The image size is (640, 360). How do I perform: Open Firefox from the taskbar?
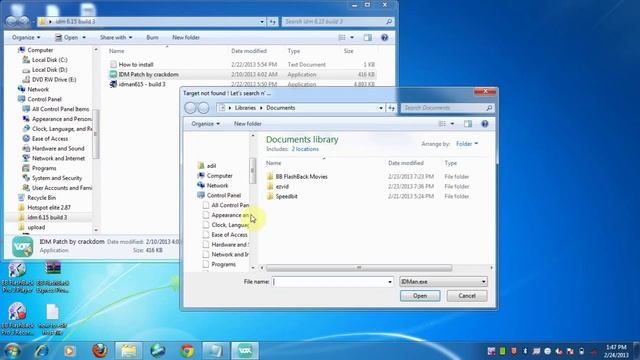coord(99,351)
